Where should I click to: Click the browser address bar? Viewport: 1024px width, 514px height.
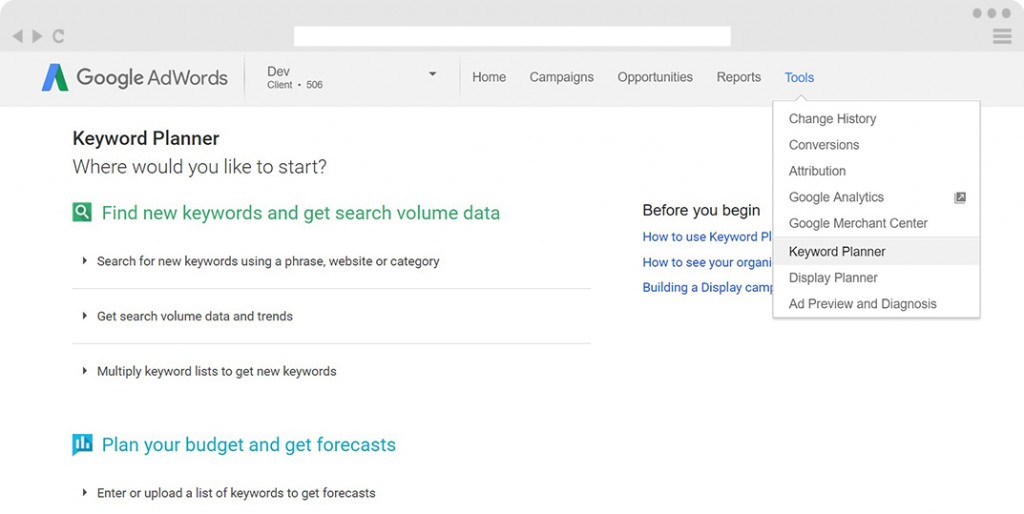[512, 36]
